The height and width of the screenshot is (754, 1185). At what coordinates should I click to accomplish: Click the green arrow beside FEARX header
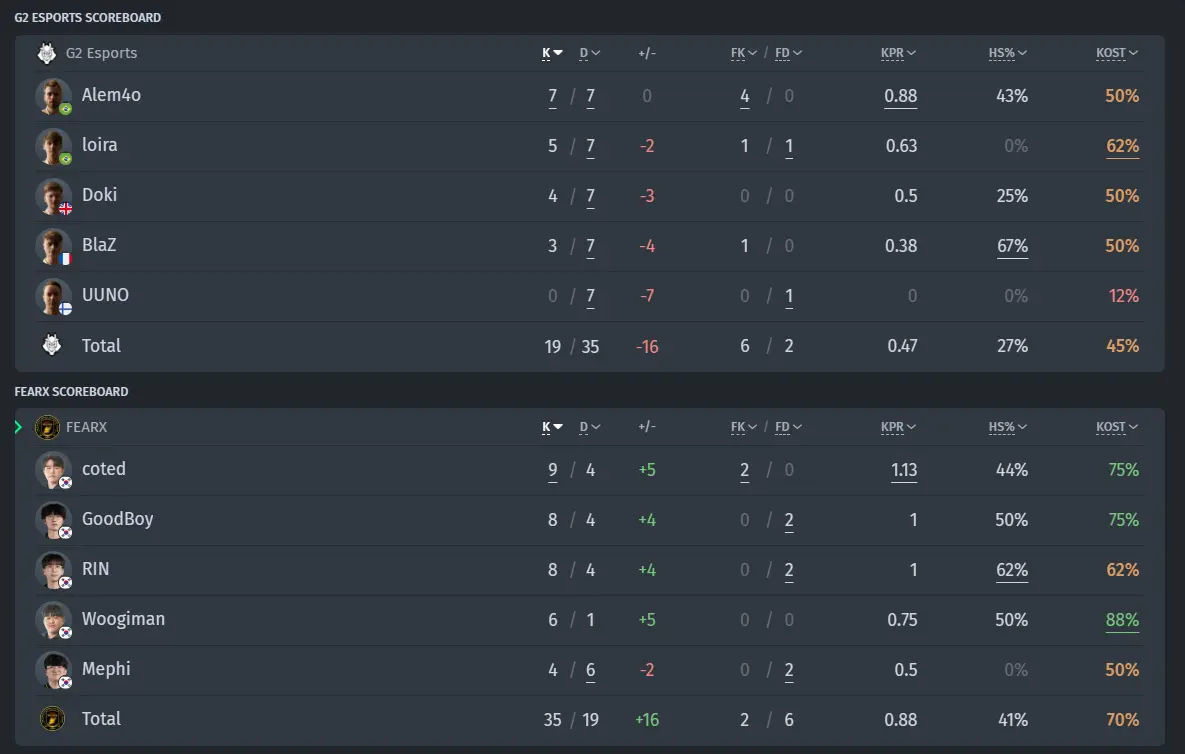coord(19,427)
